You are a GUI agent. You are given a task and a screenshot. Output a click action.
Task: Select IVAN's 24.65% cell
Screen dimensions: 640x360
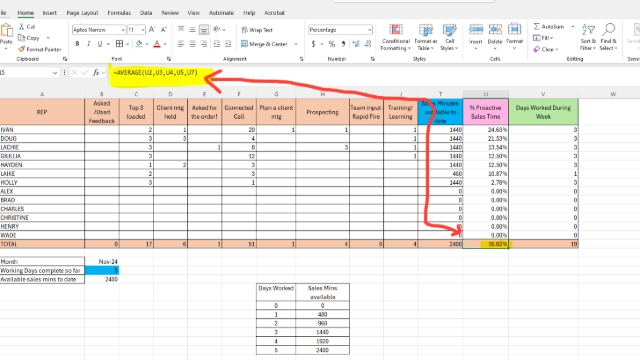pos(485,130)
